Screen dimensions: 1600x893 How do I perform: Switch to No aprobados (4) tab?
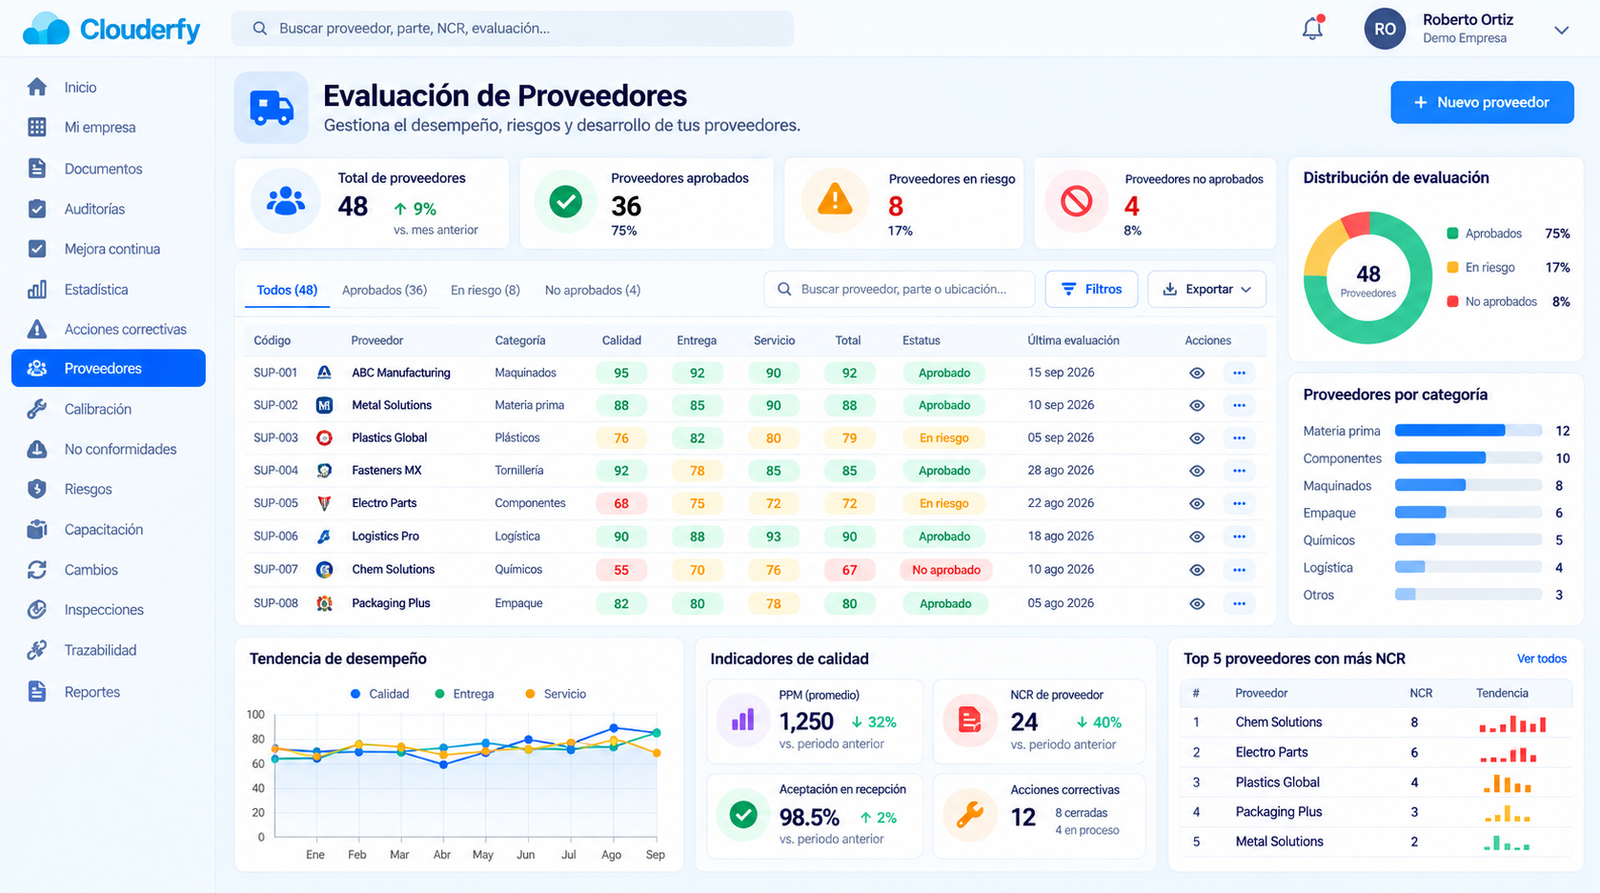[593, 290]
